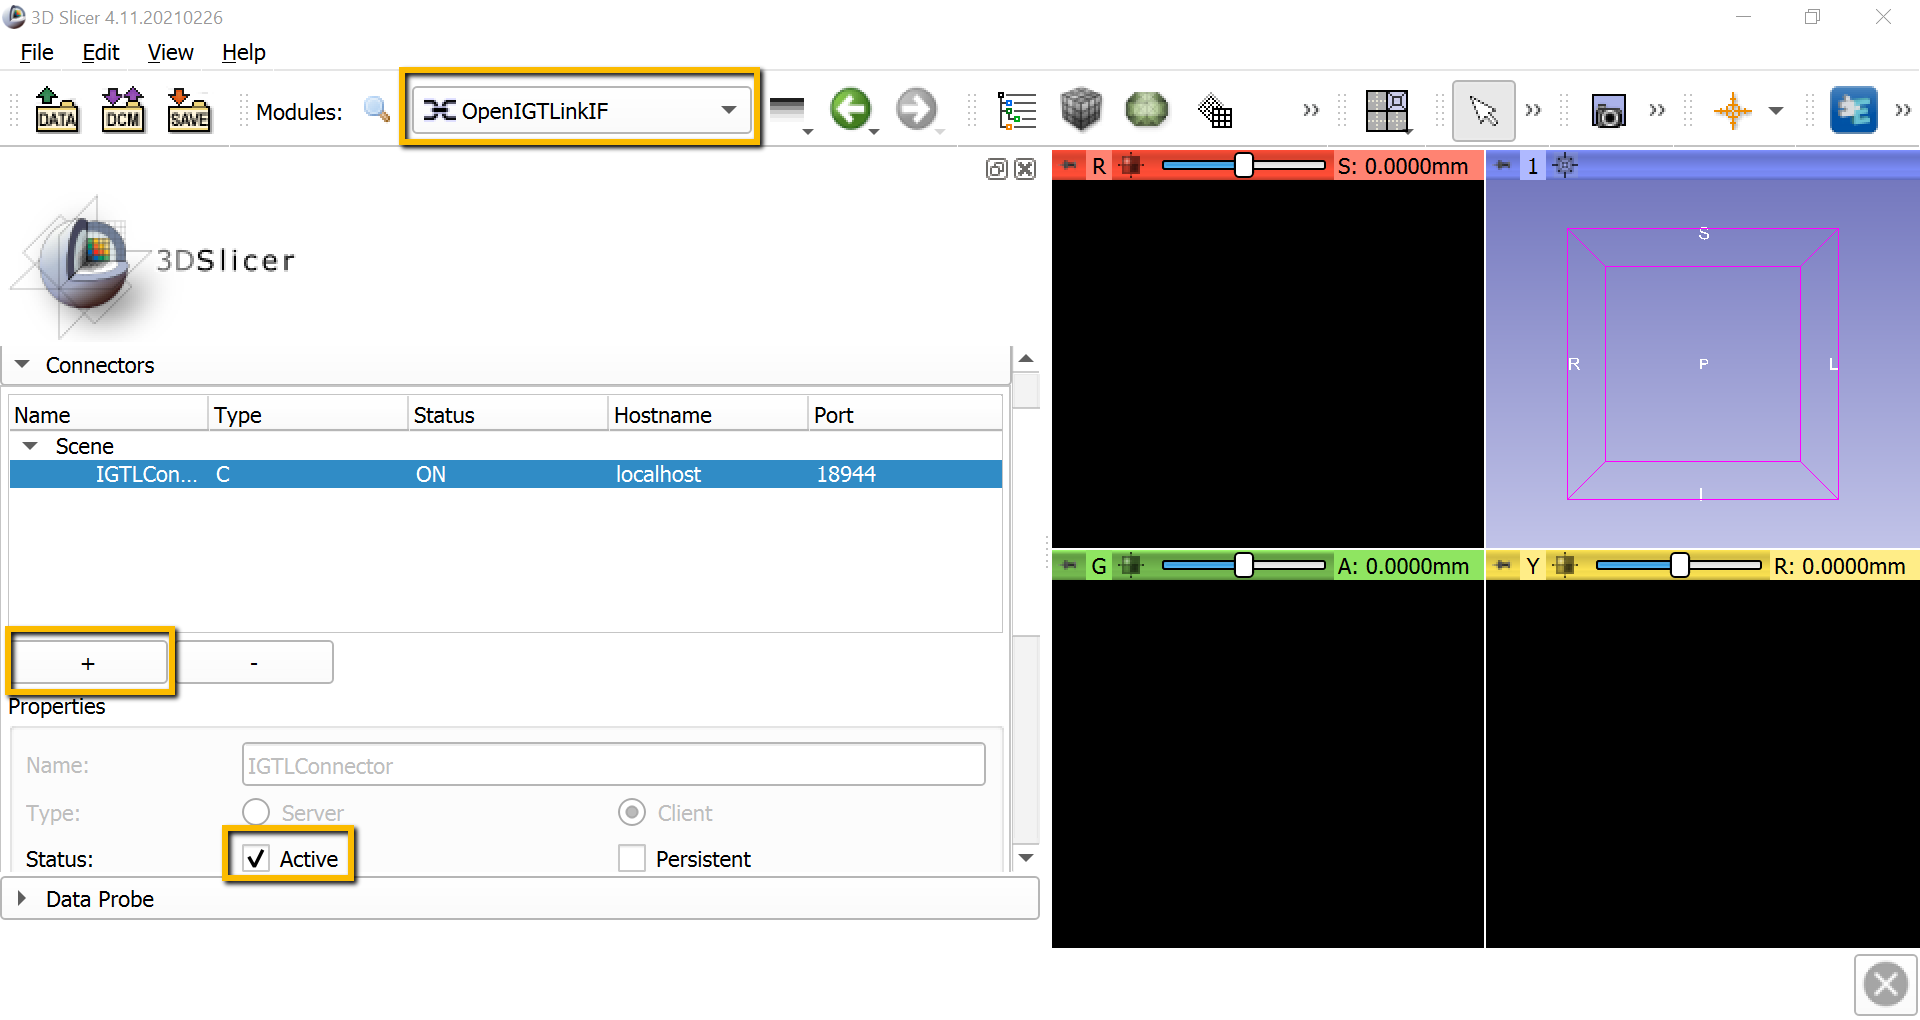Maximize the yellow slice view icon
Image resolution: width=1920 pixels, height=1020 pixels.
click(1565, 565)
